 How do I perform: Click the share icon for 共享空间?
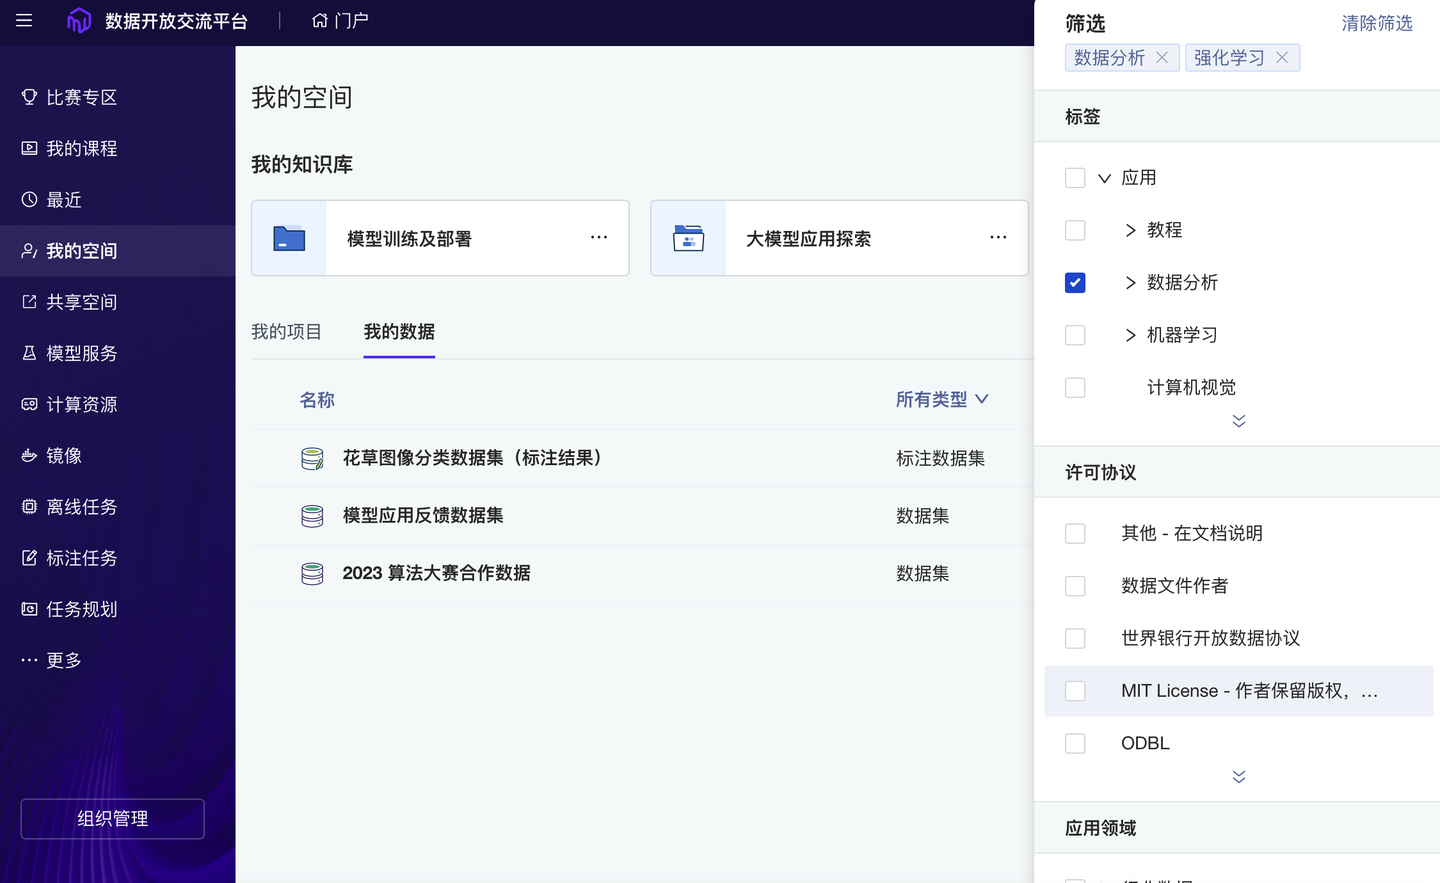(x=29, y=301)
